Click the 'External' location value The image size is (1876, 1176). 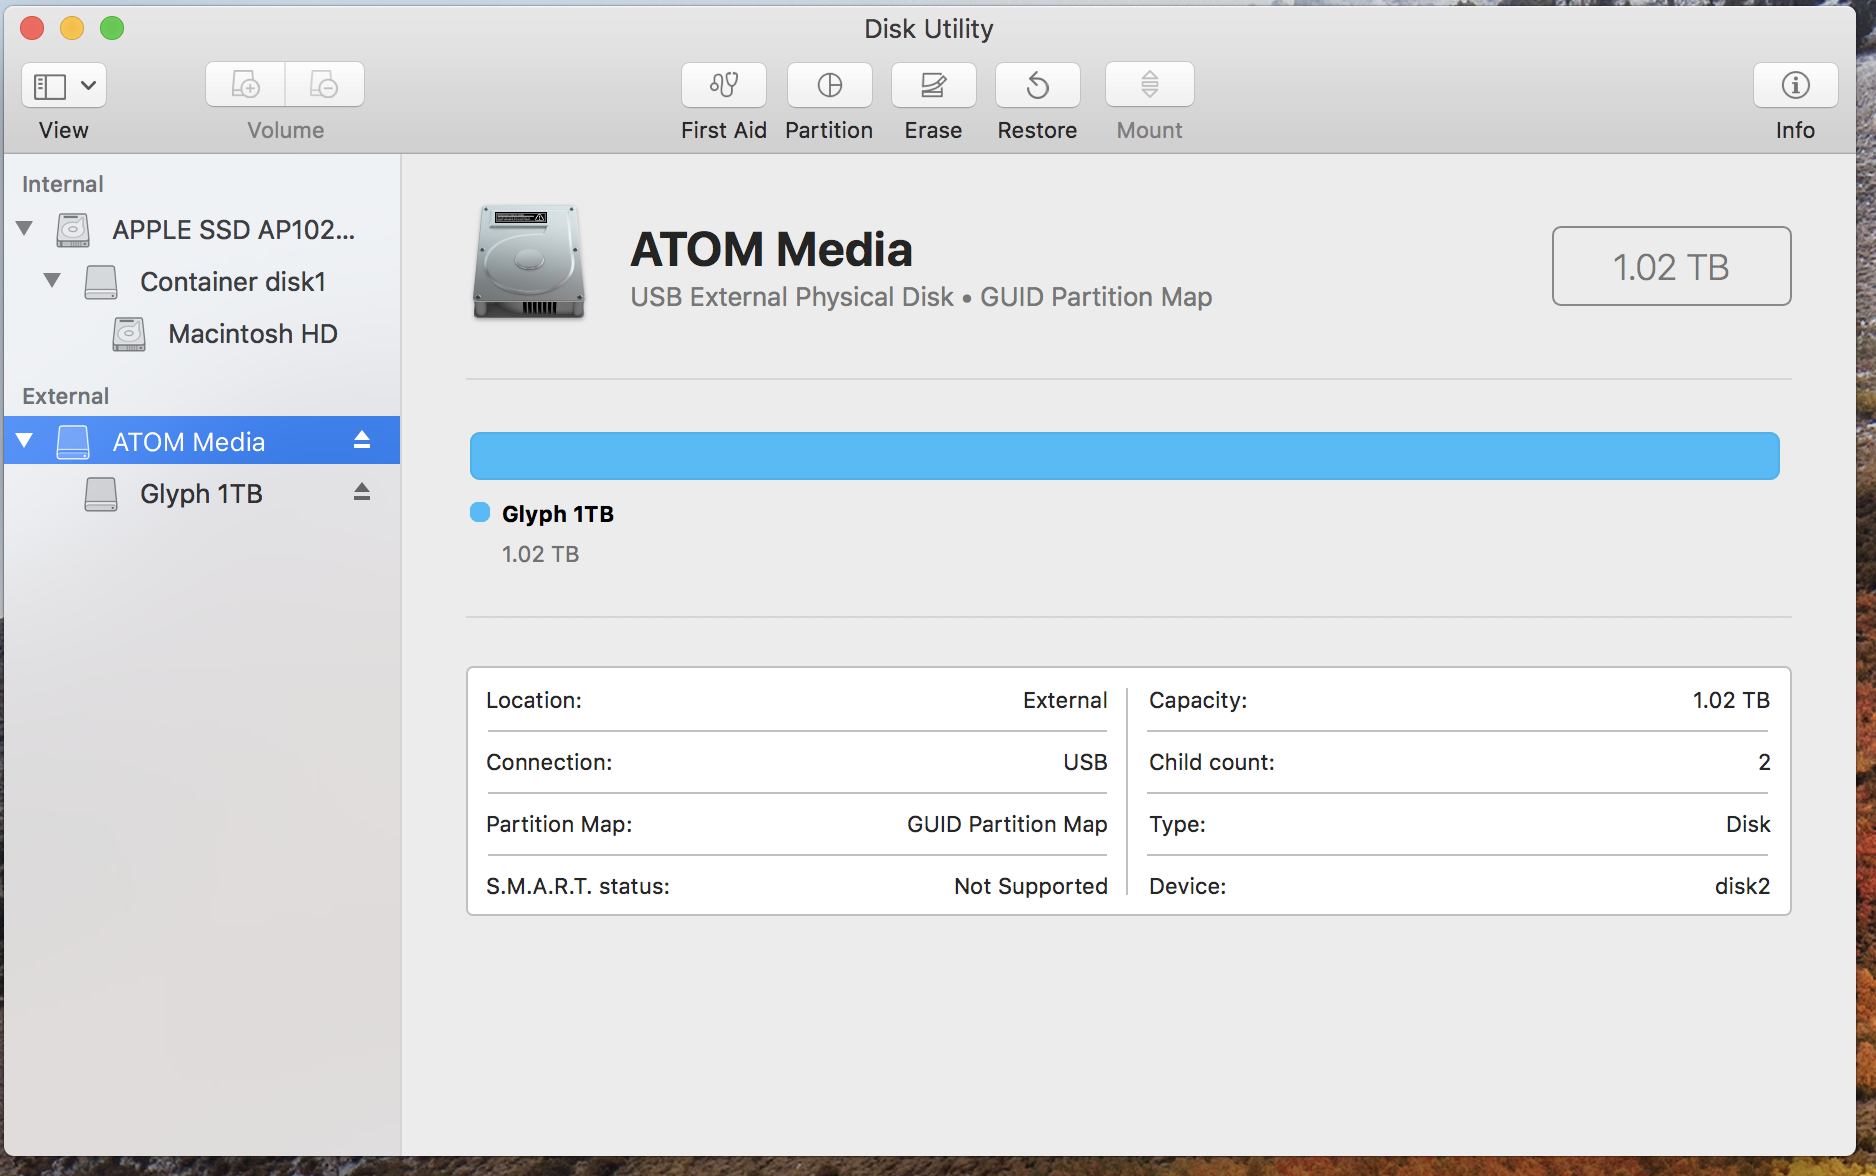click(1065, 701)
